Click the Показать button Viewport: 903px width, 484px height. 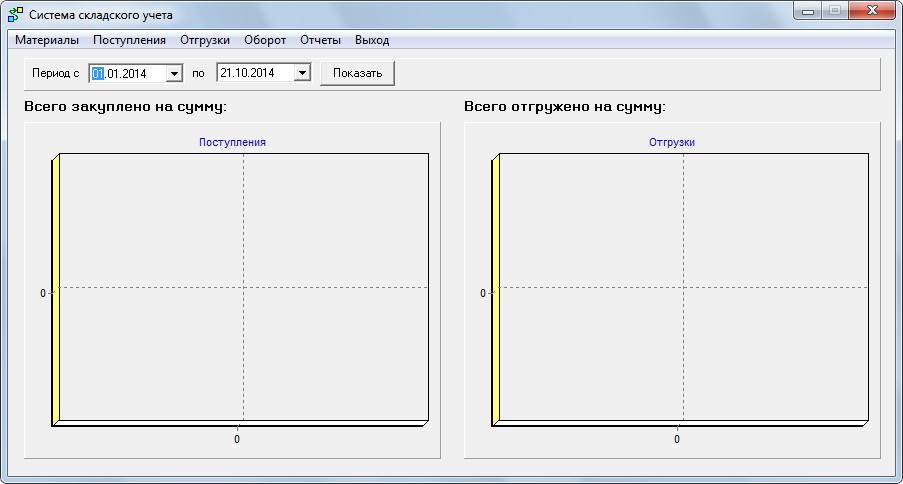pyautogui.click(x=357, y=73)
